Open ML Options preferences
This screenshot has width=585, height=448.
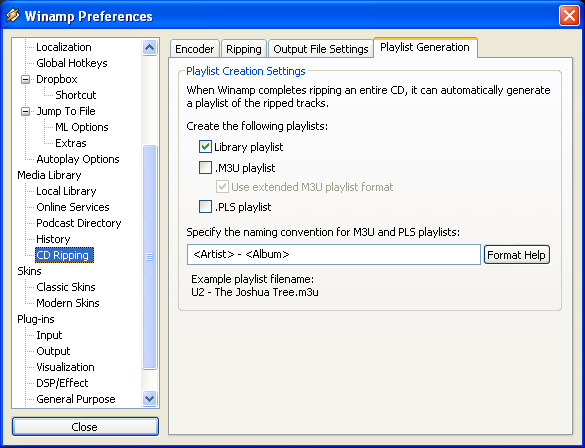point(82,127)
